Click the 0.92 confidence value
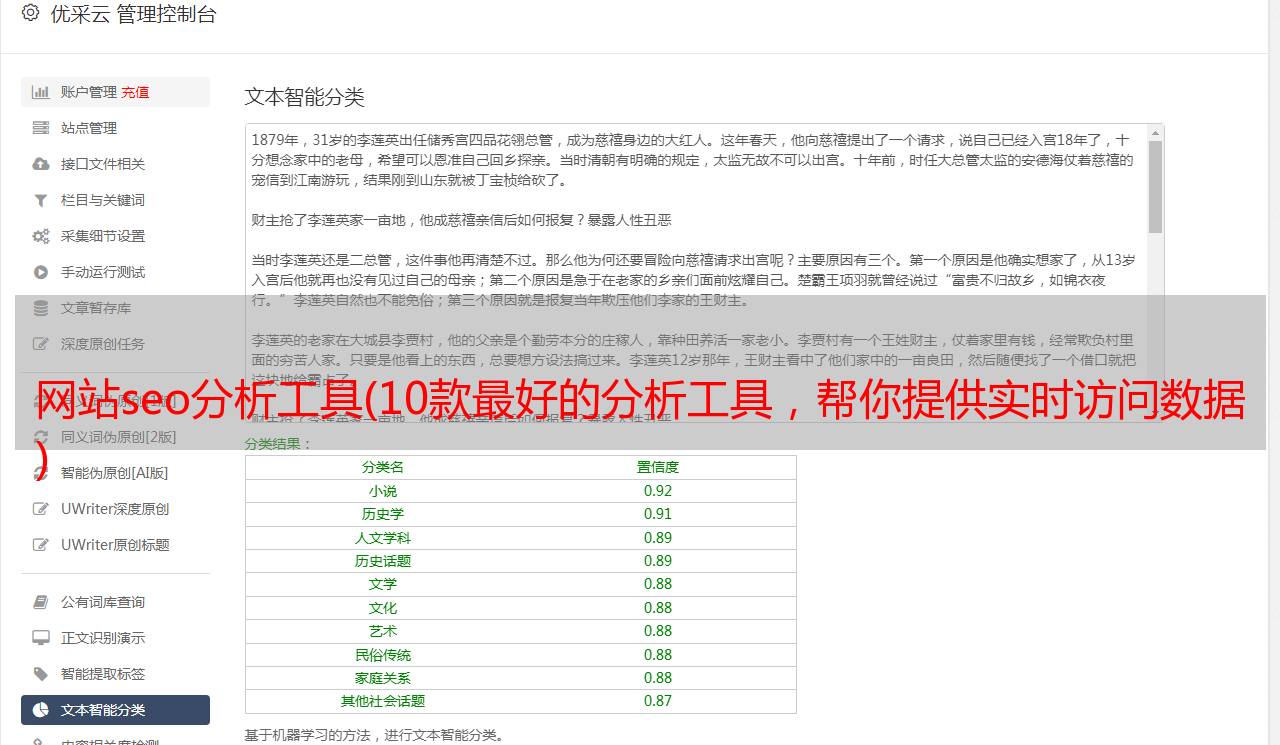Image resolution: width=1280 pixels, height=745 pixels. tap(658, 491)
